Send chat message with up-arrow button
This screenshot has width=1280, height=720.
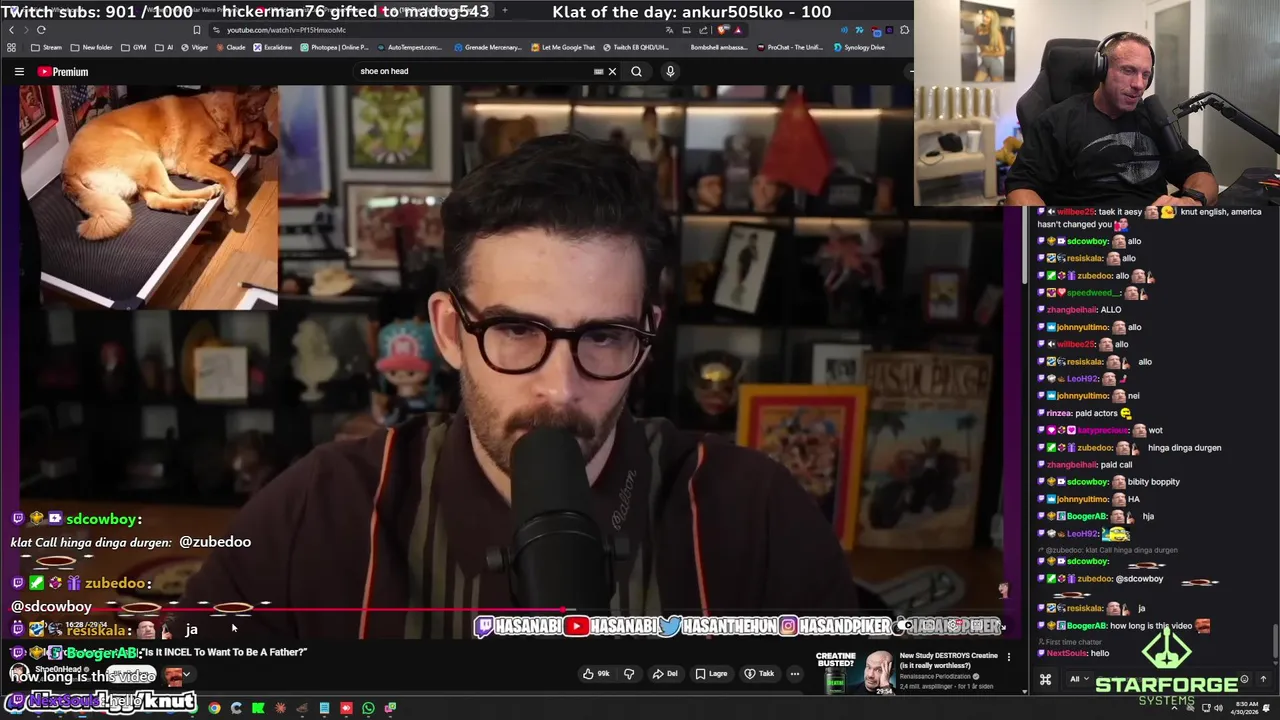[x=1263, y=680]
